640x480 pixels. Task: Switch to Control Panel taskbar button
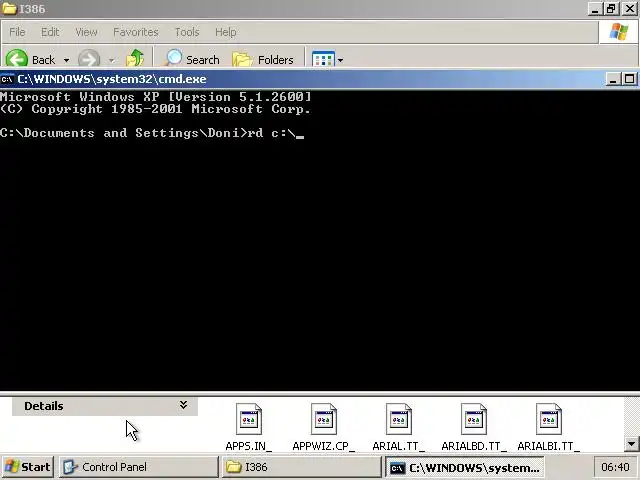point(139,467)
